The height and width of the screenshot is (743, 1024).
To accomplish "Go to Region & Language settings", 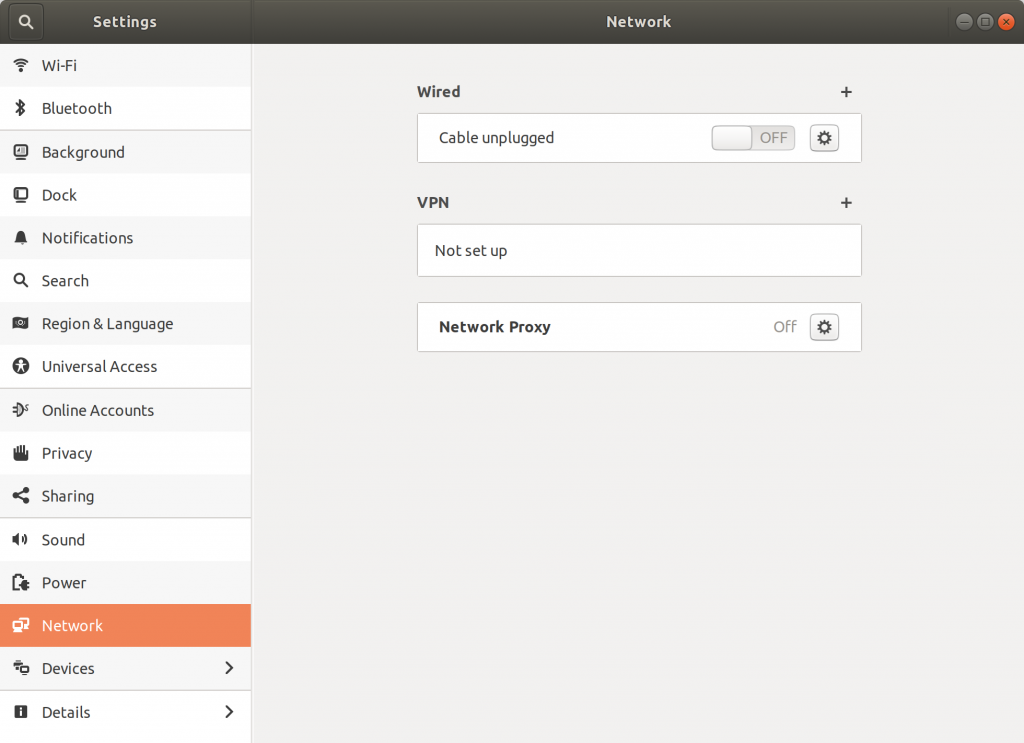I will tap(107, 324).
